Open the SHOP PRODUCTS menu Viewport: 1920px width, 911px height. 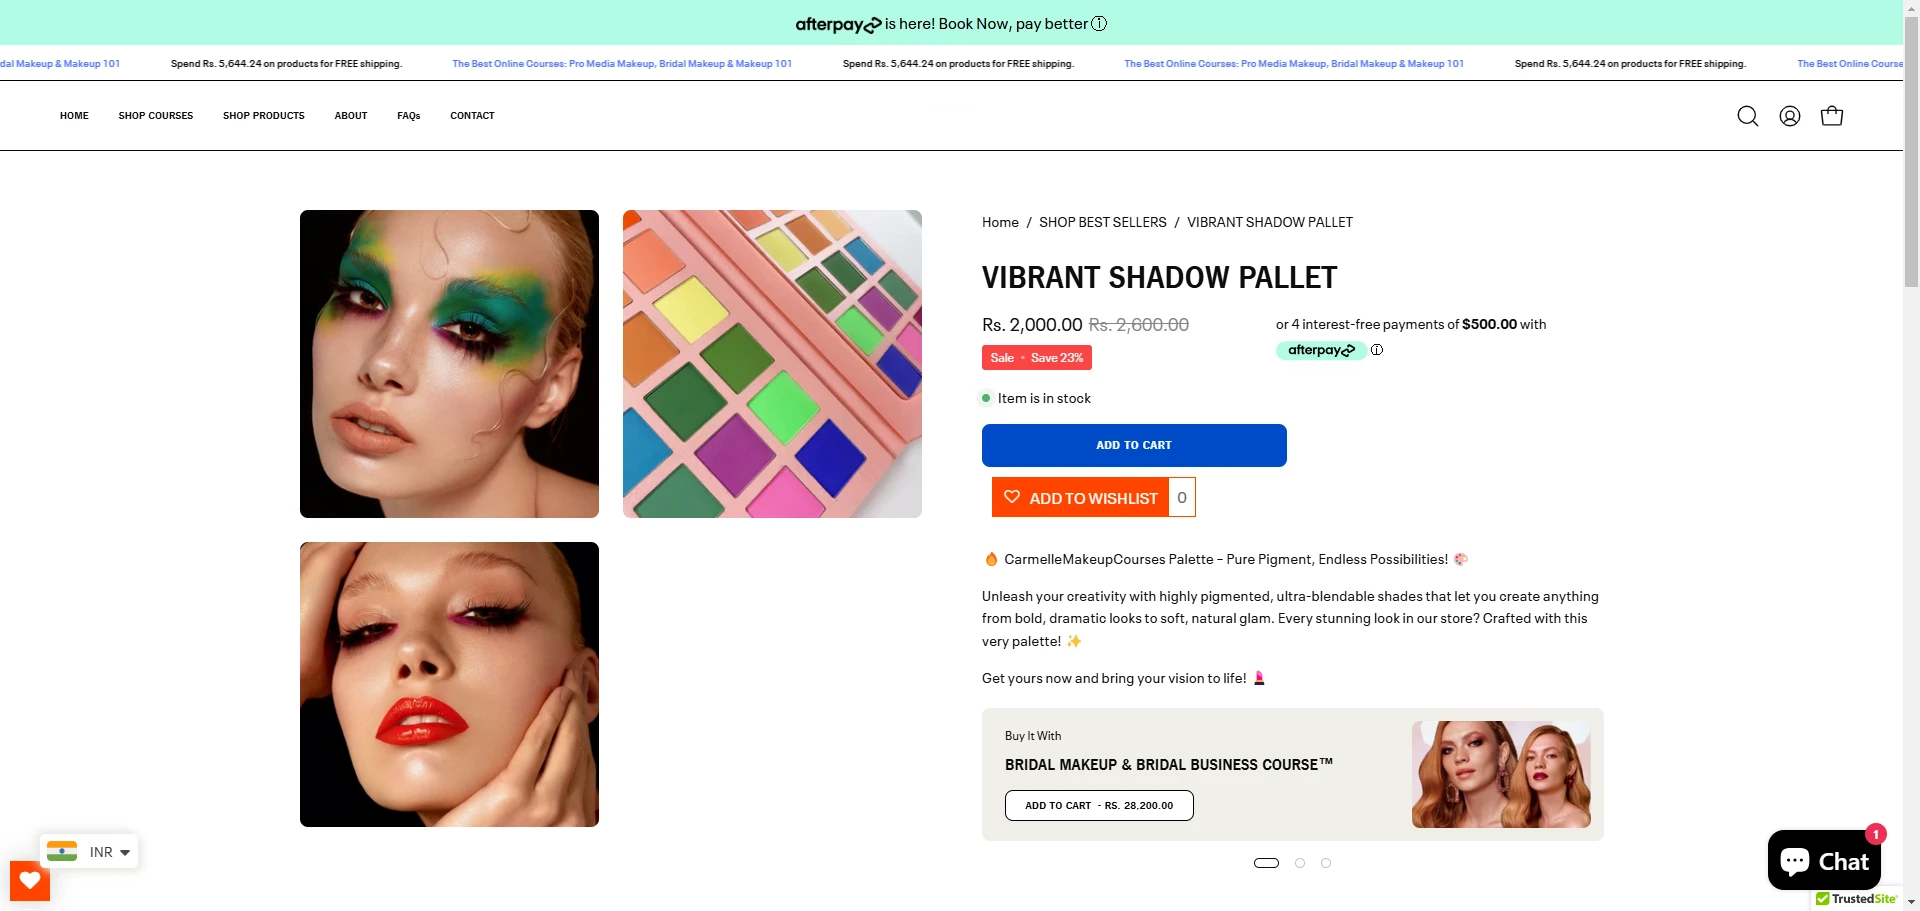point(263,115)
